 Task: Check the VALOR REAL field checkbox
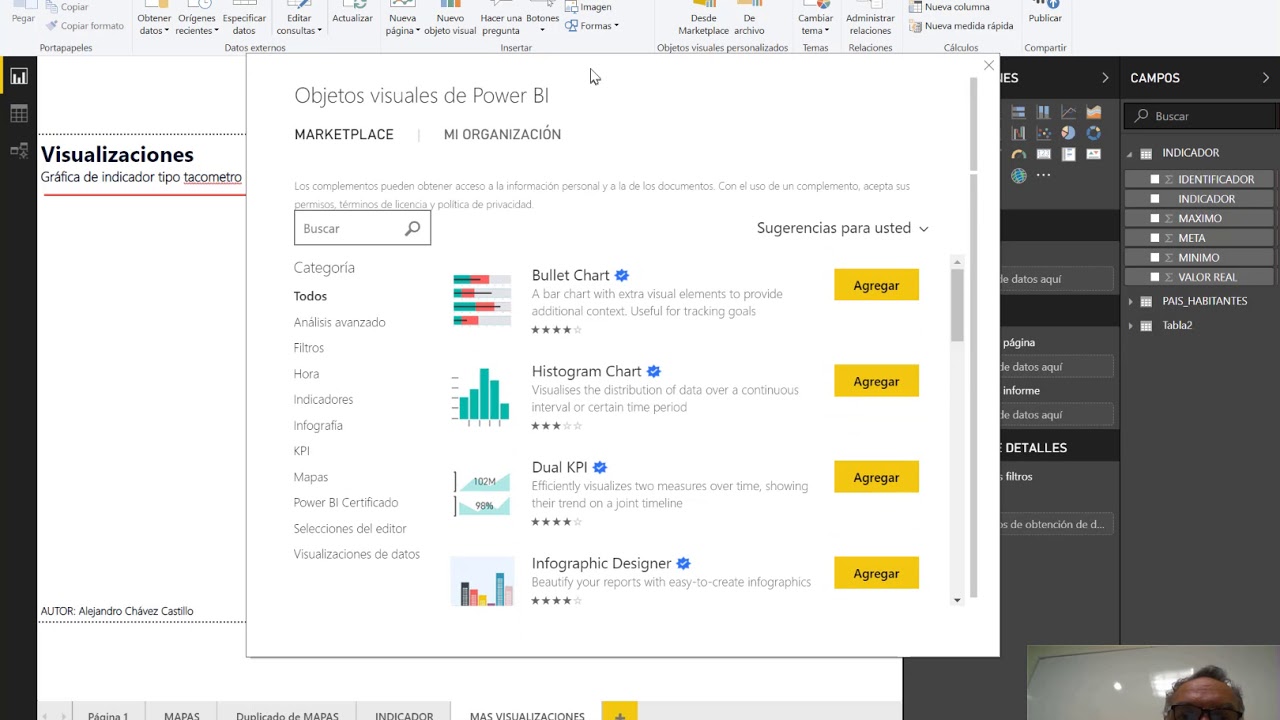click(x=1155, y=277)
